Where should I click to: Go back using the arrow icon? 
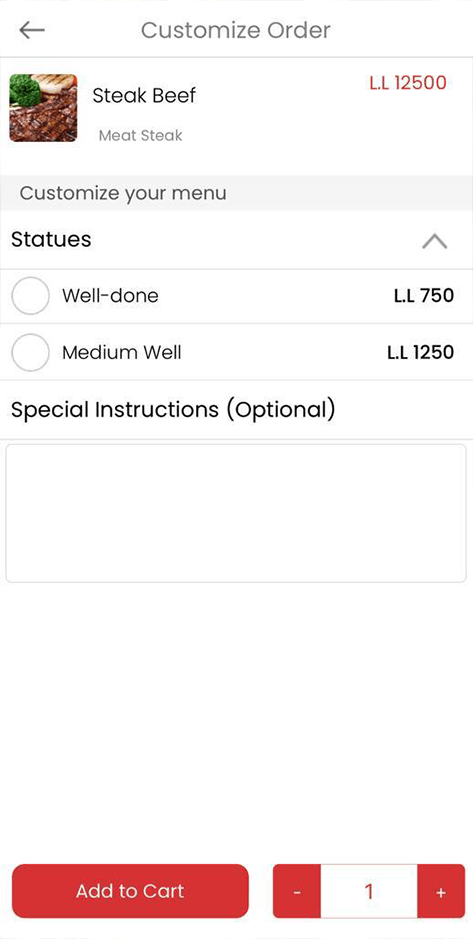coord(32,30)
